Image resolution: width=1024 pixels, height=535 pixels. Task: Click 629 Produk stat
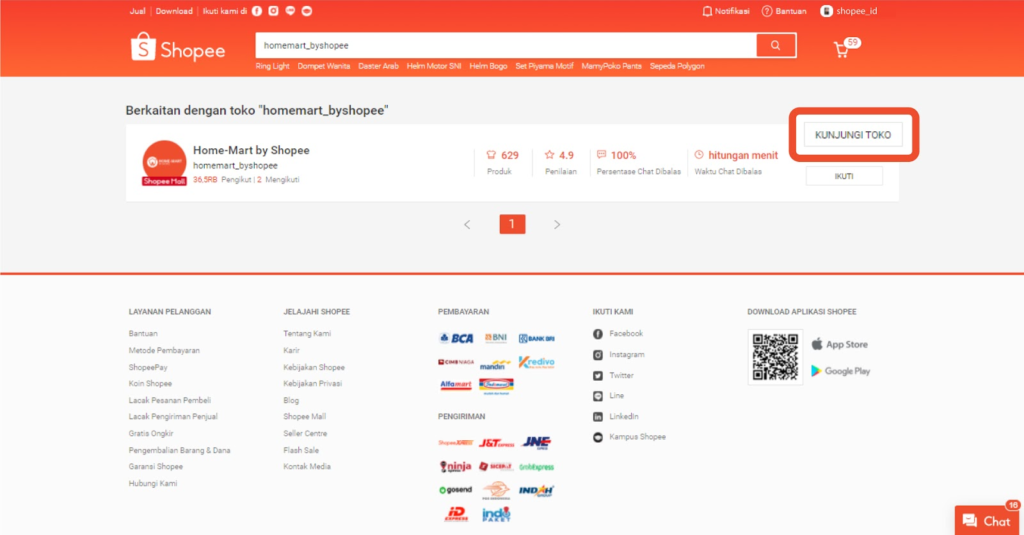tap(502, 162)
